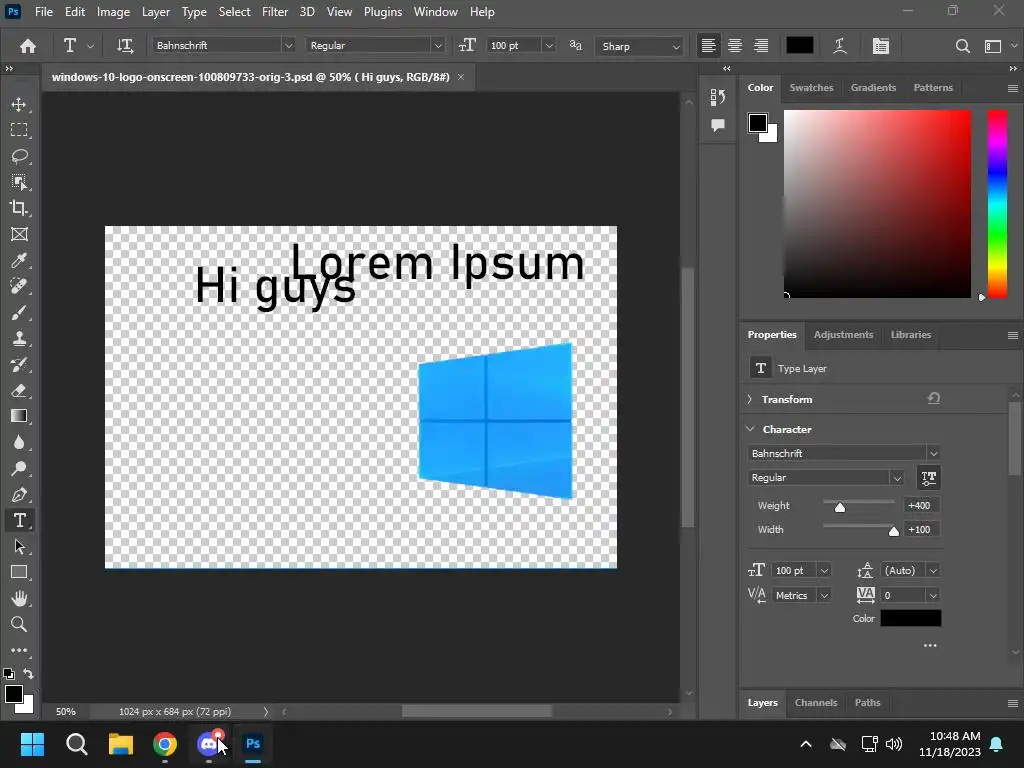Click the Weight value field +400
1024x768 pixels.
point(921,505)
